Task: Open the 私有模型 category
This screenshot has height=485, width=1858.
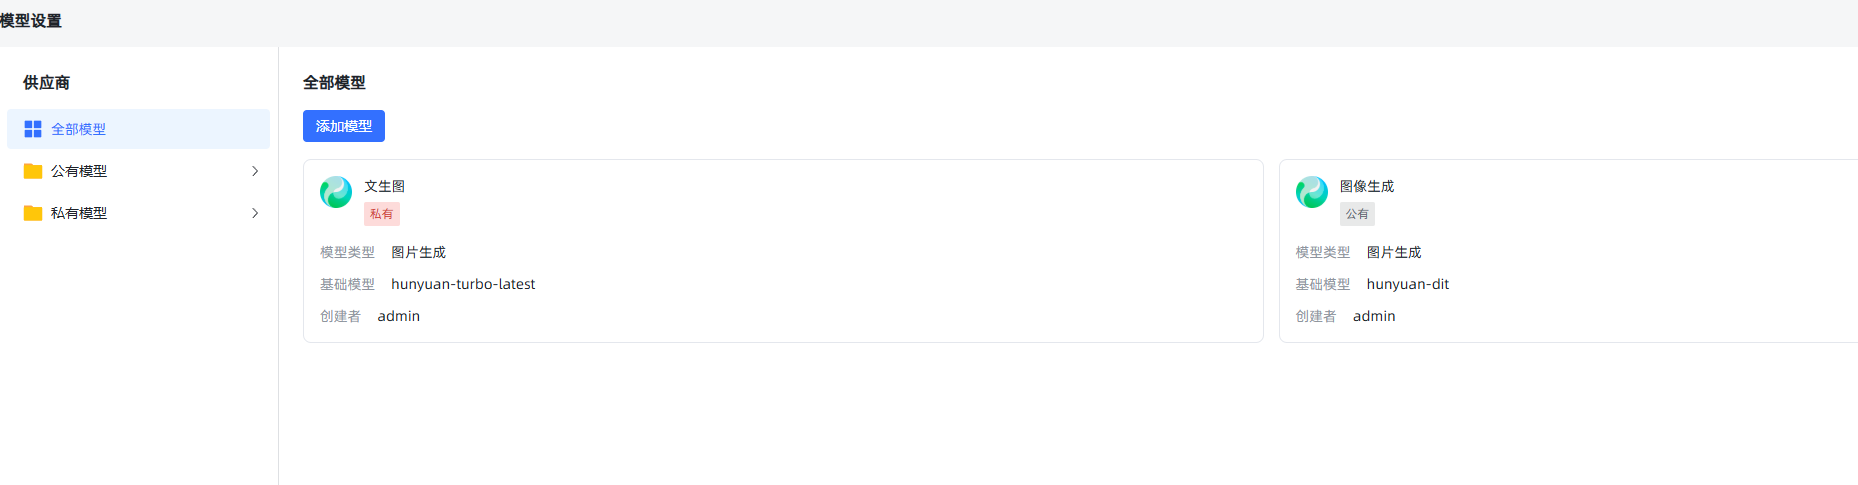Action: pyautogui.click(x=138, y=213)
